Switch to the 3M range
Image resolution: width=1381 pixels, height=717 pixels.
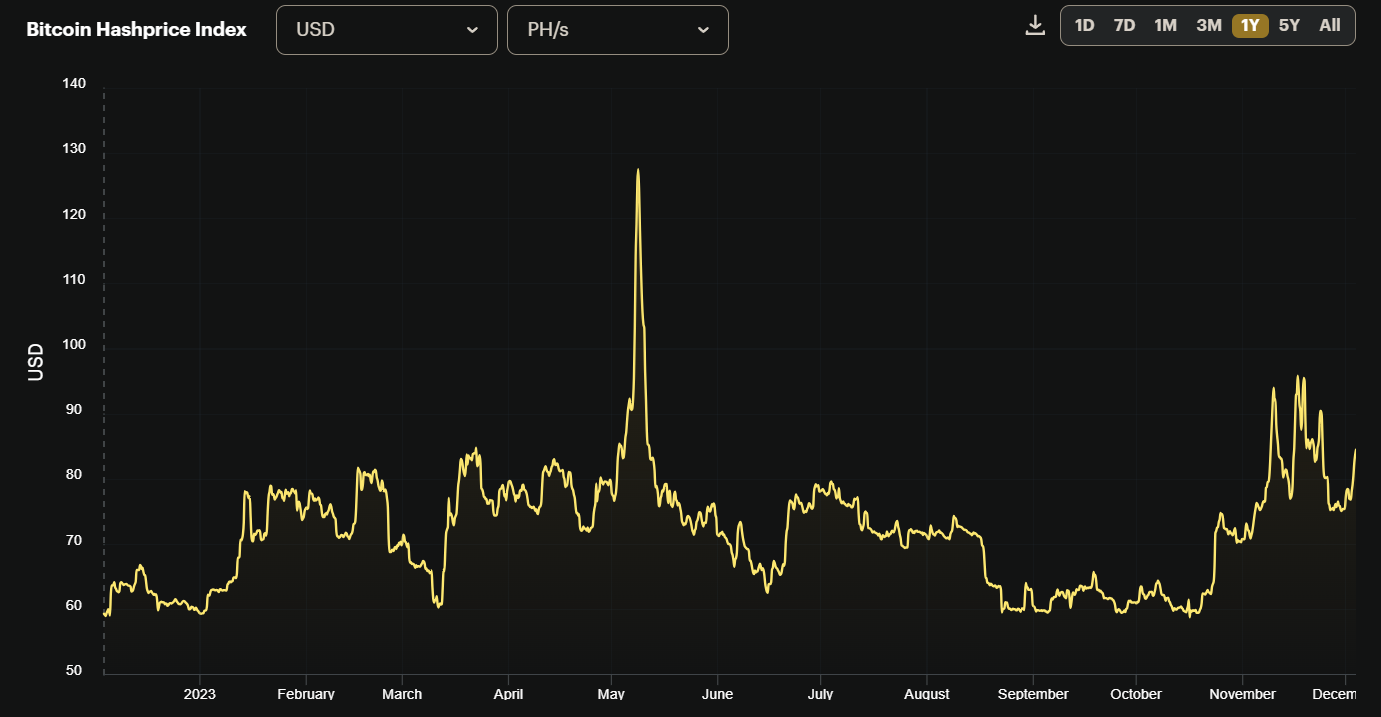point(1209,26)
